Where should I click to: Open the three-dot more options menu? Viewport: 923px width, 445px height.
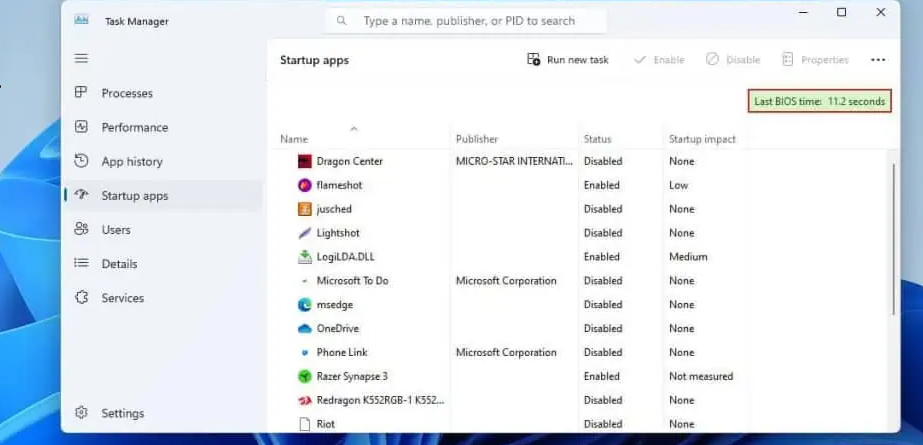pos(877,60)
